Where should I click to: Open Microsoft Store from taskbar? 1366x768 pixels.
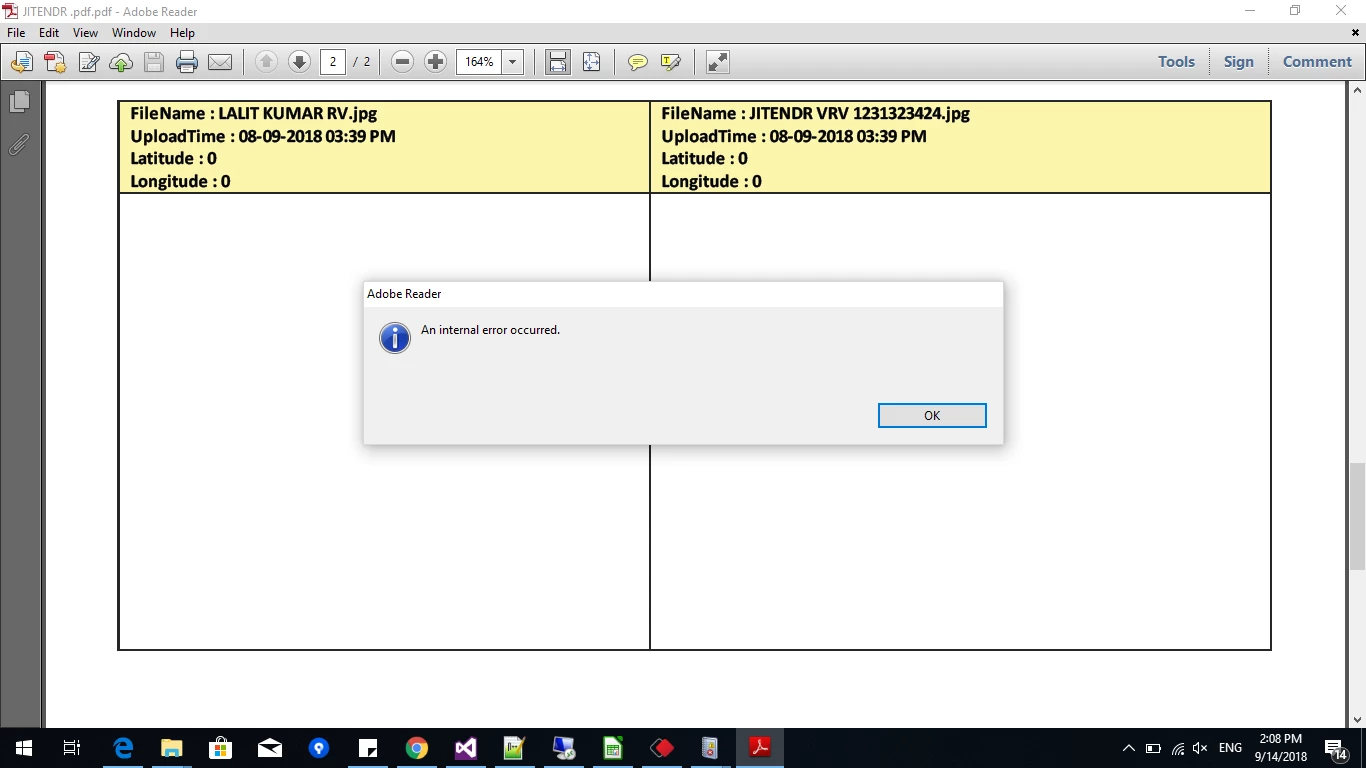point(221,748)
